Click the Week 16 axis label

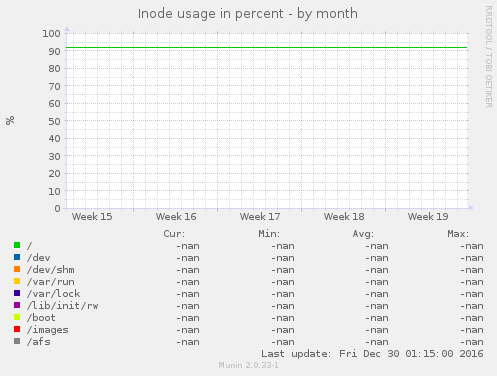(176, 217)
